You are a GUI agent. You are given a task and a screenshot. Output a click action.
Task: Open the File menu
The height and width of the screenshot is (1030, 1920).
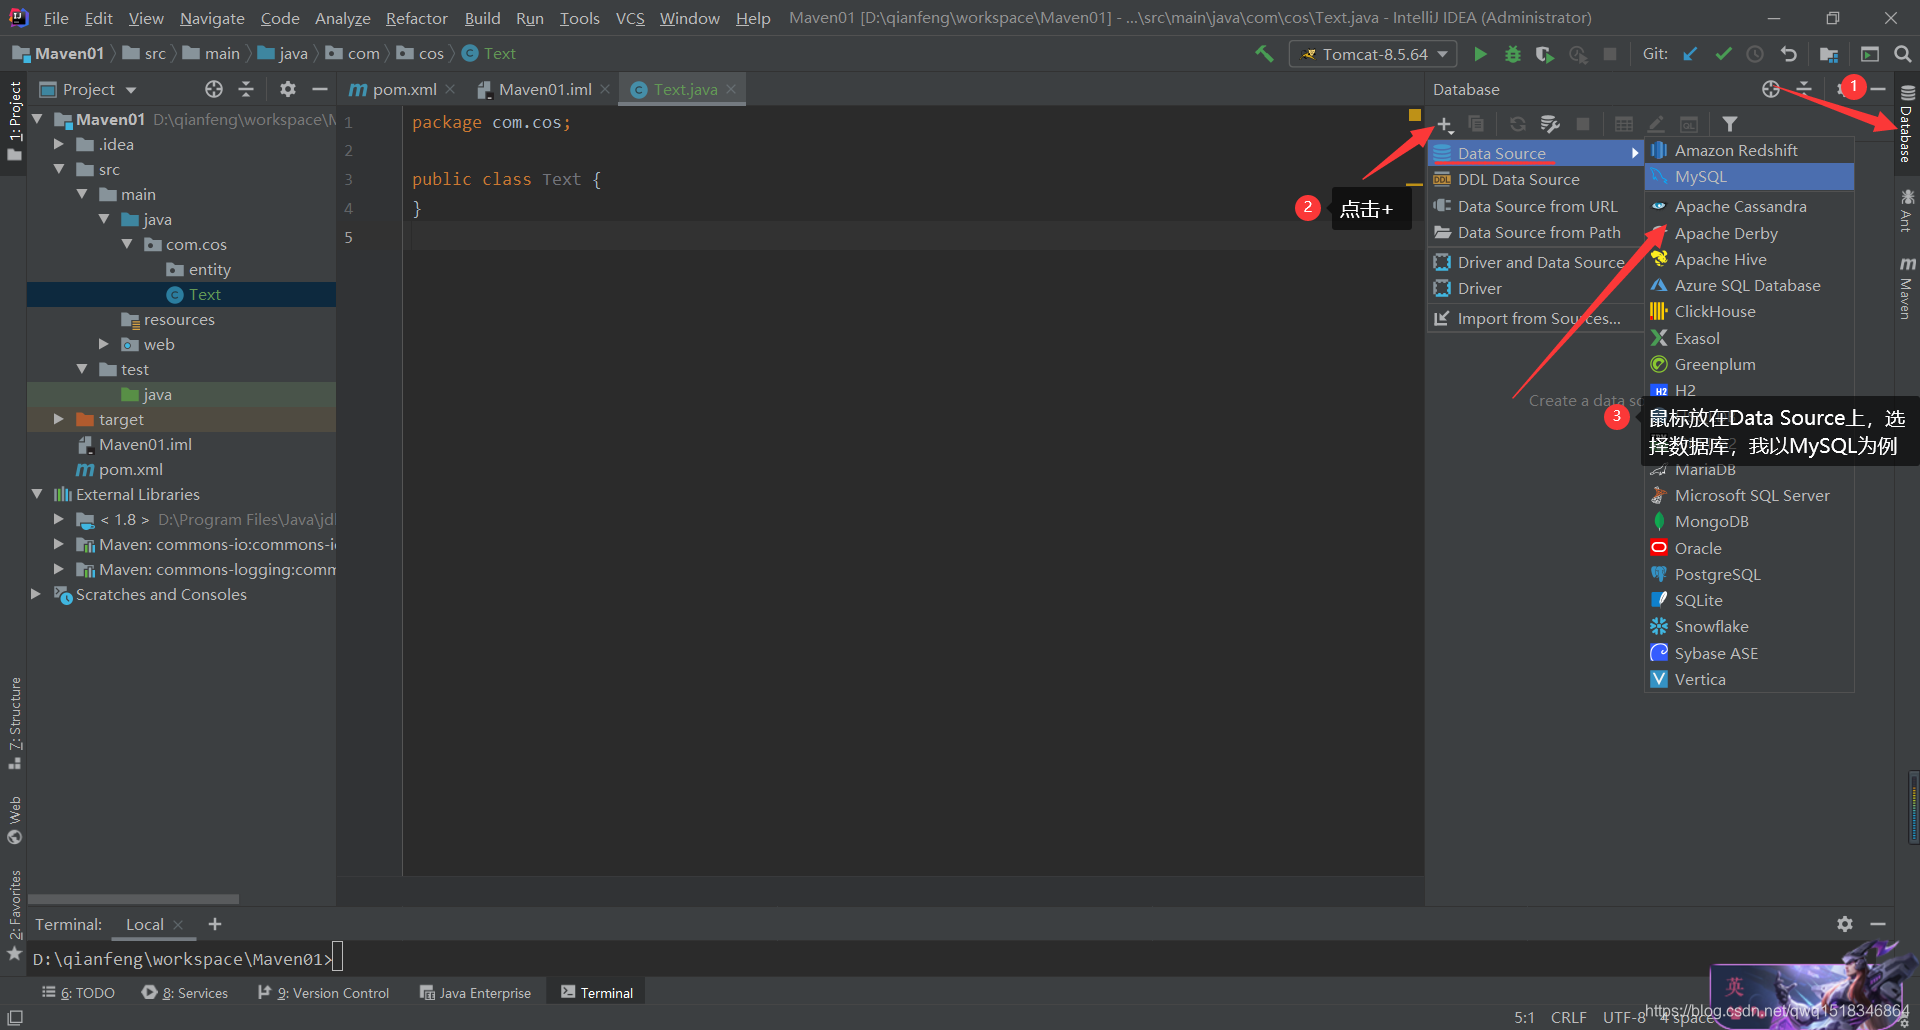(56, 18)
